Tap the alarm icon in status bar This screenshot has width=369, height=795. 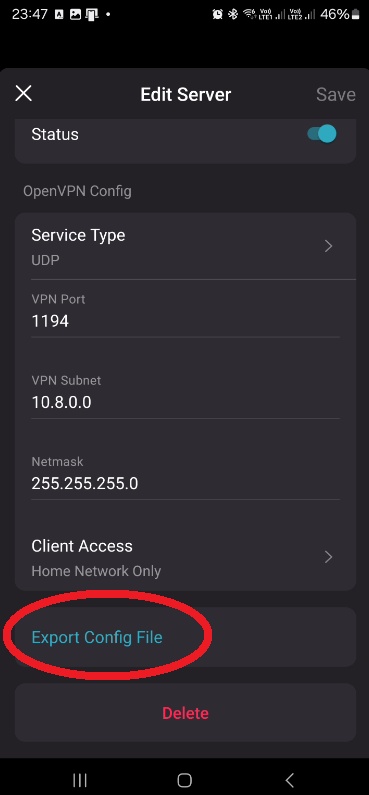[217, 14]
